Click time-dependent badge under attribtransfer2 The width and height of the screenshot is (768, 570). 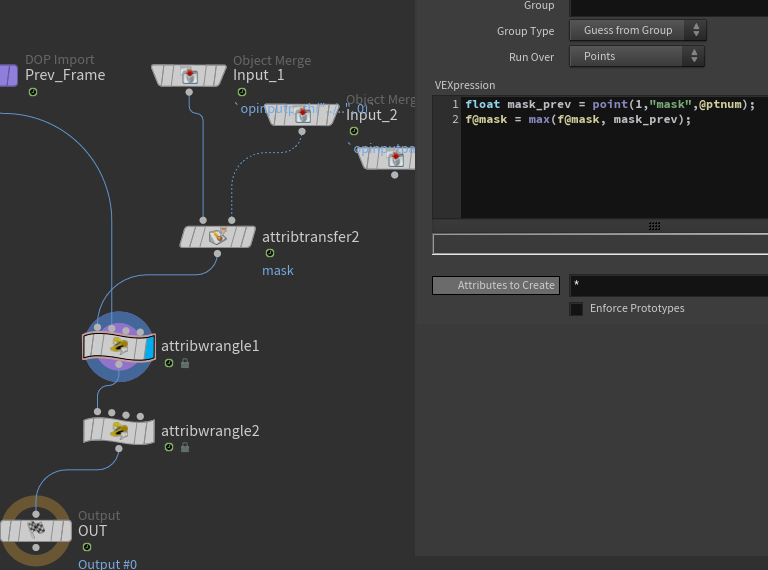click(270, 253)
